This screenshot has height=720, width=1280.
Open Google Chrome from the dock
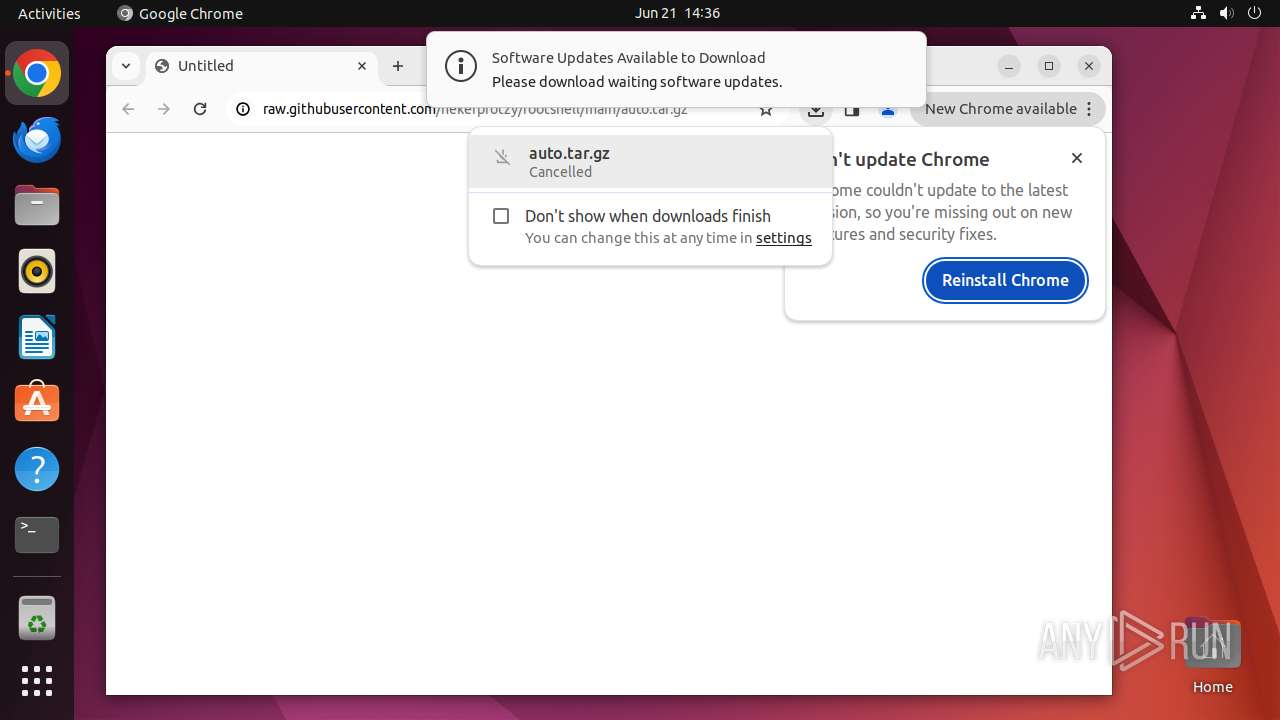[37, 73]
